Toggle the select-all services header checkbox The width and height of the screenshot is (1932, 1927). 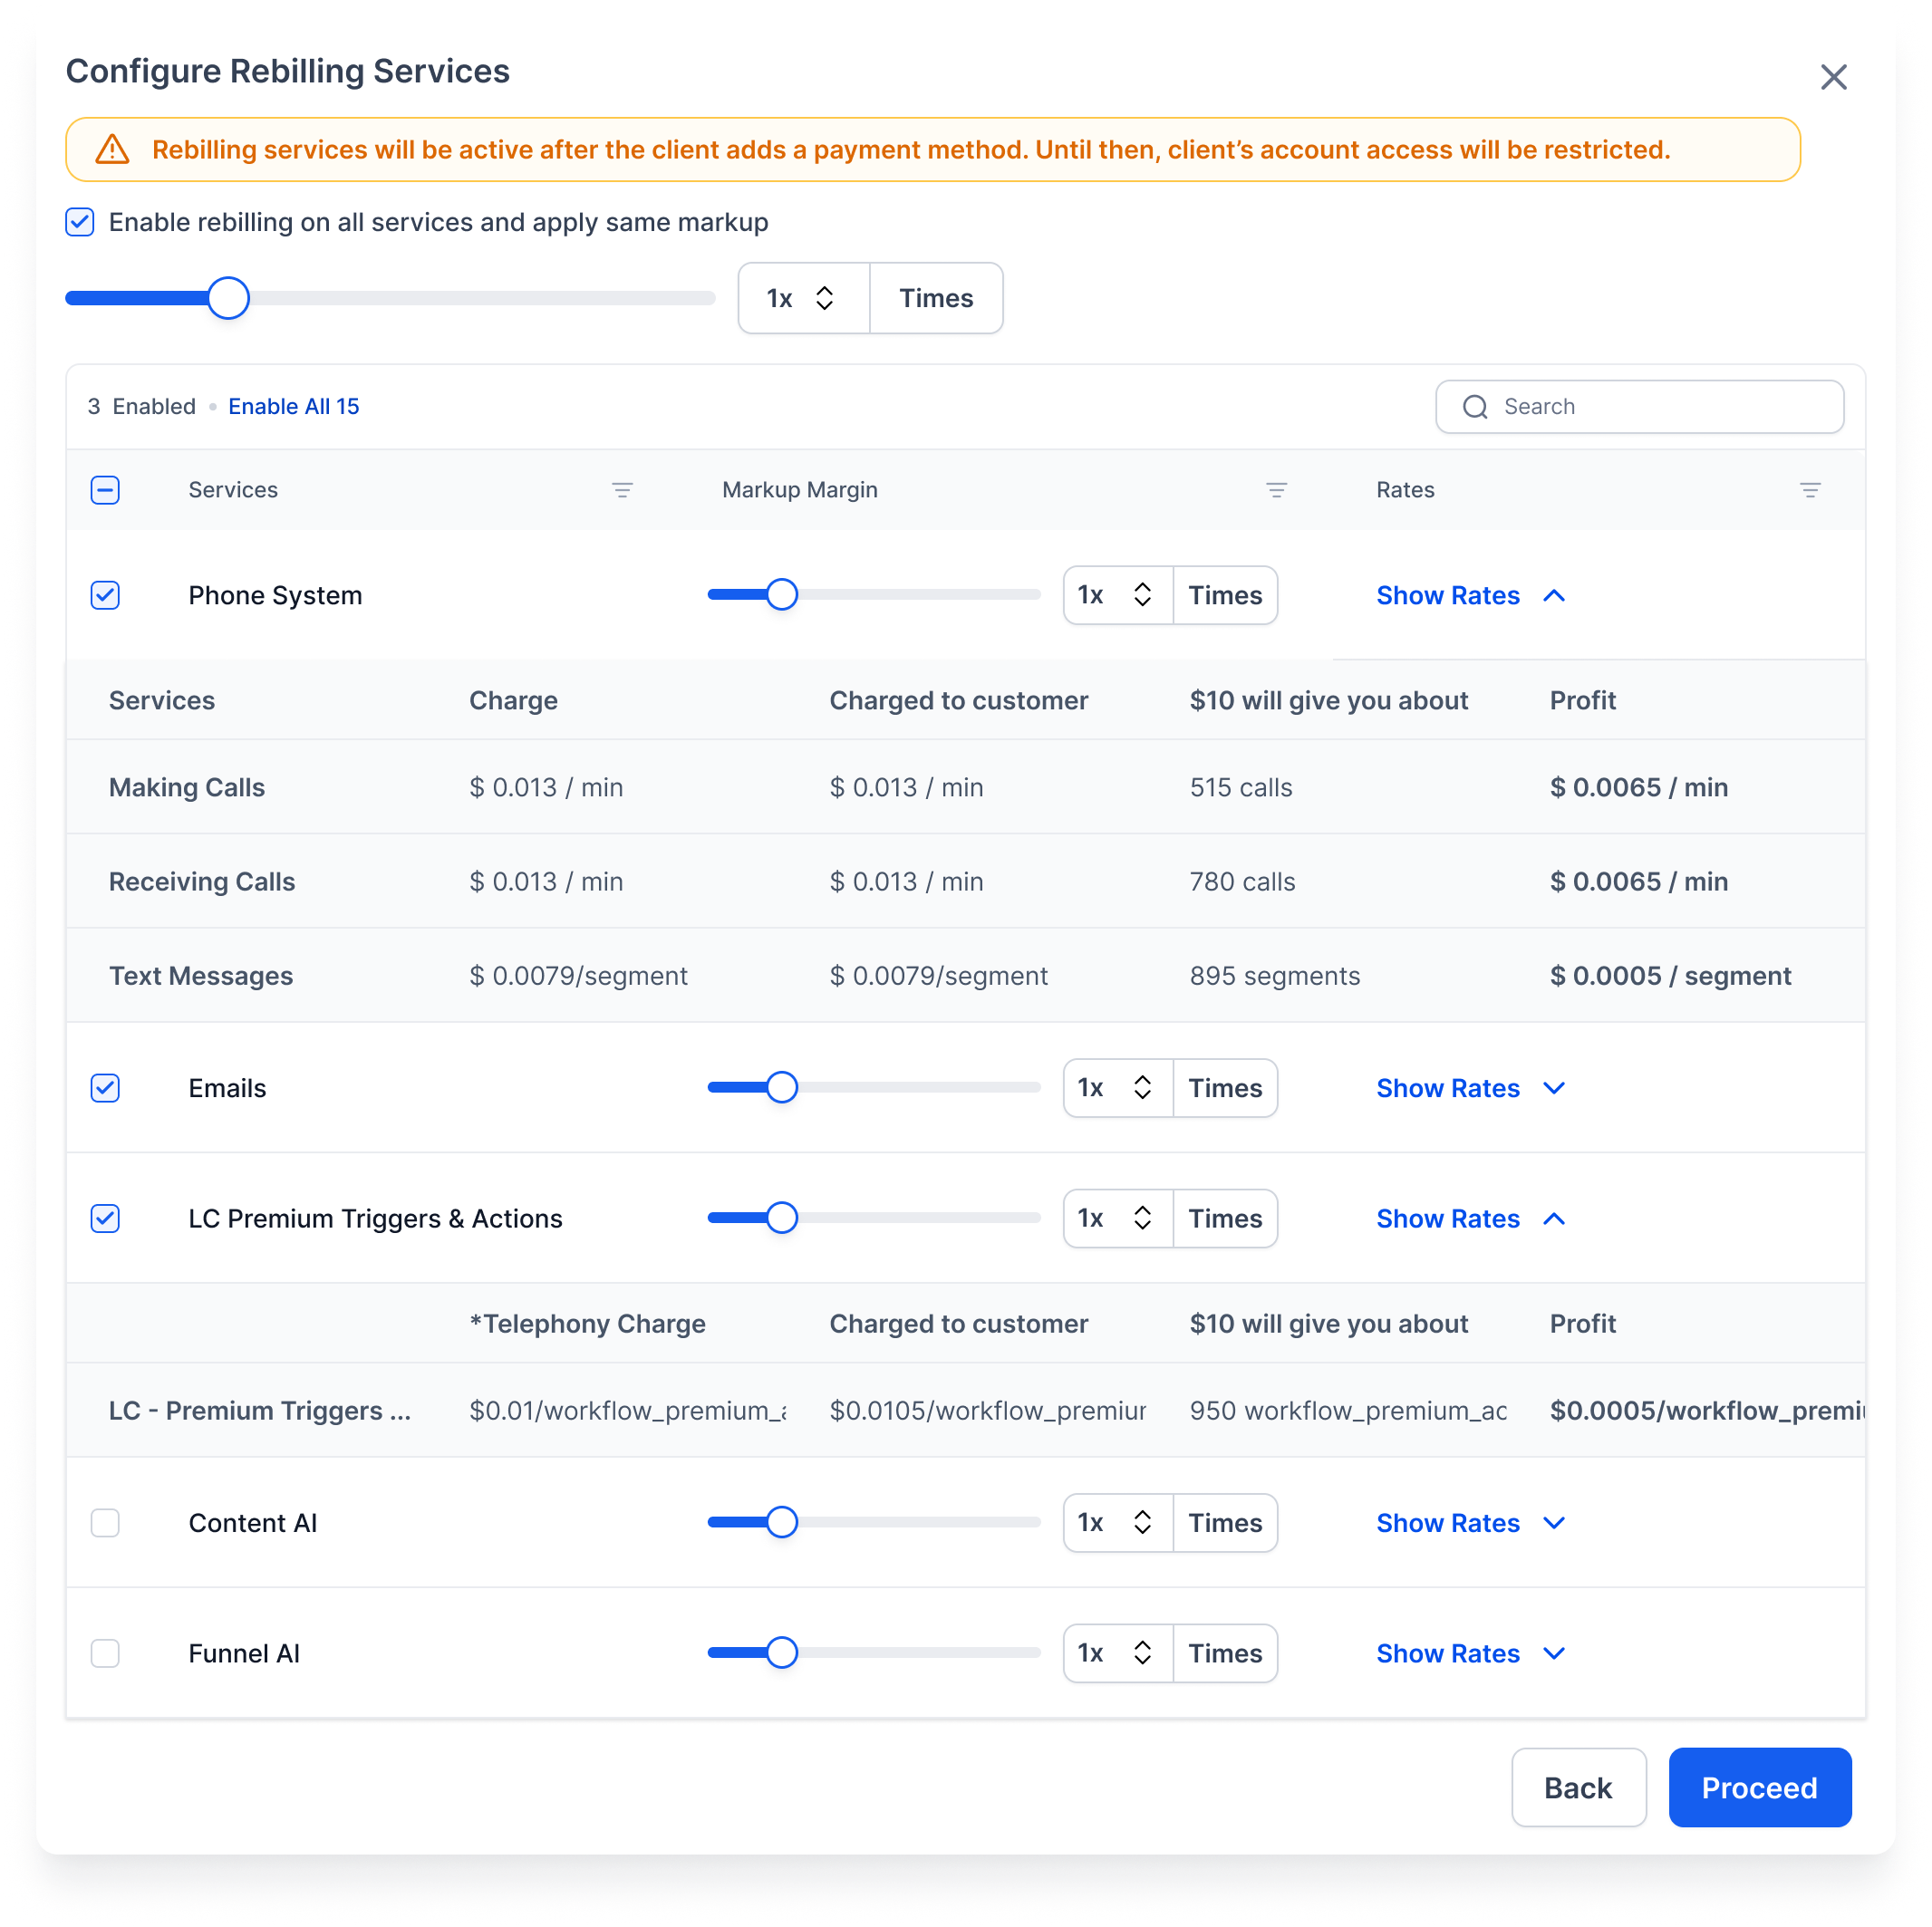click(105, 490)
